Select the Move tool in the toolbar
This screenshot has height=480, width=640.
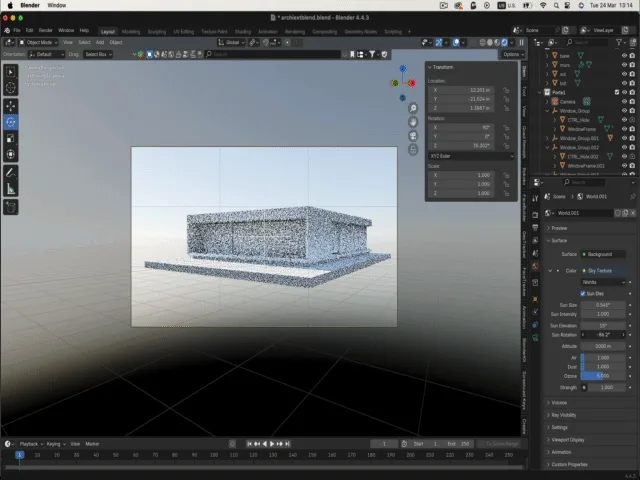click(11, 105)
